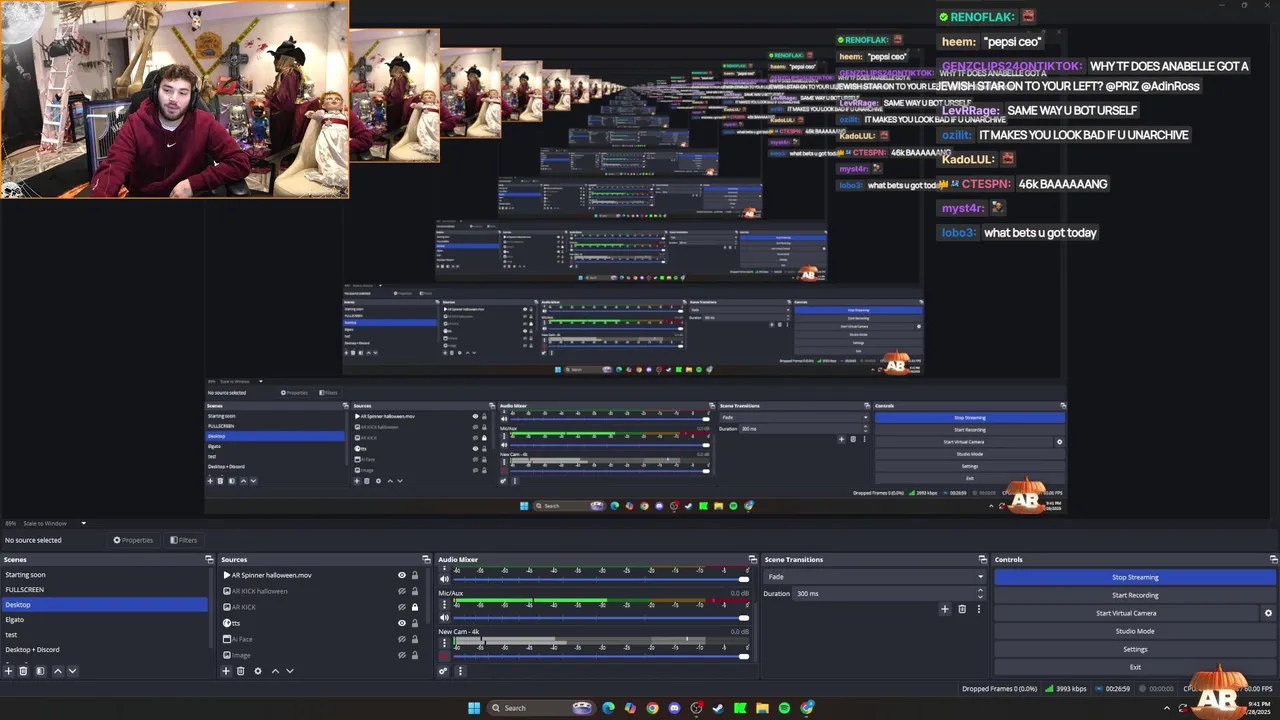Select the Desktop + Discord scene

[104, 650]
